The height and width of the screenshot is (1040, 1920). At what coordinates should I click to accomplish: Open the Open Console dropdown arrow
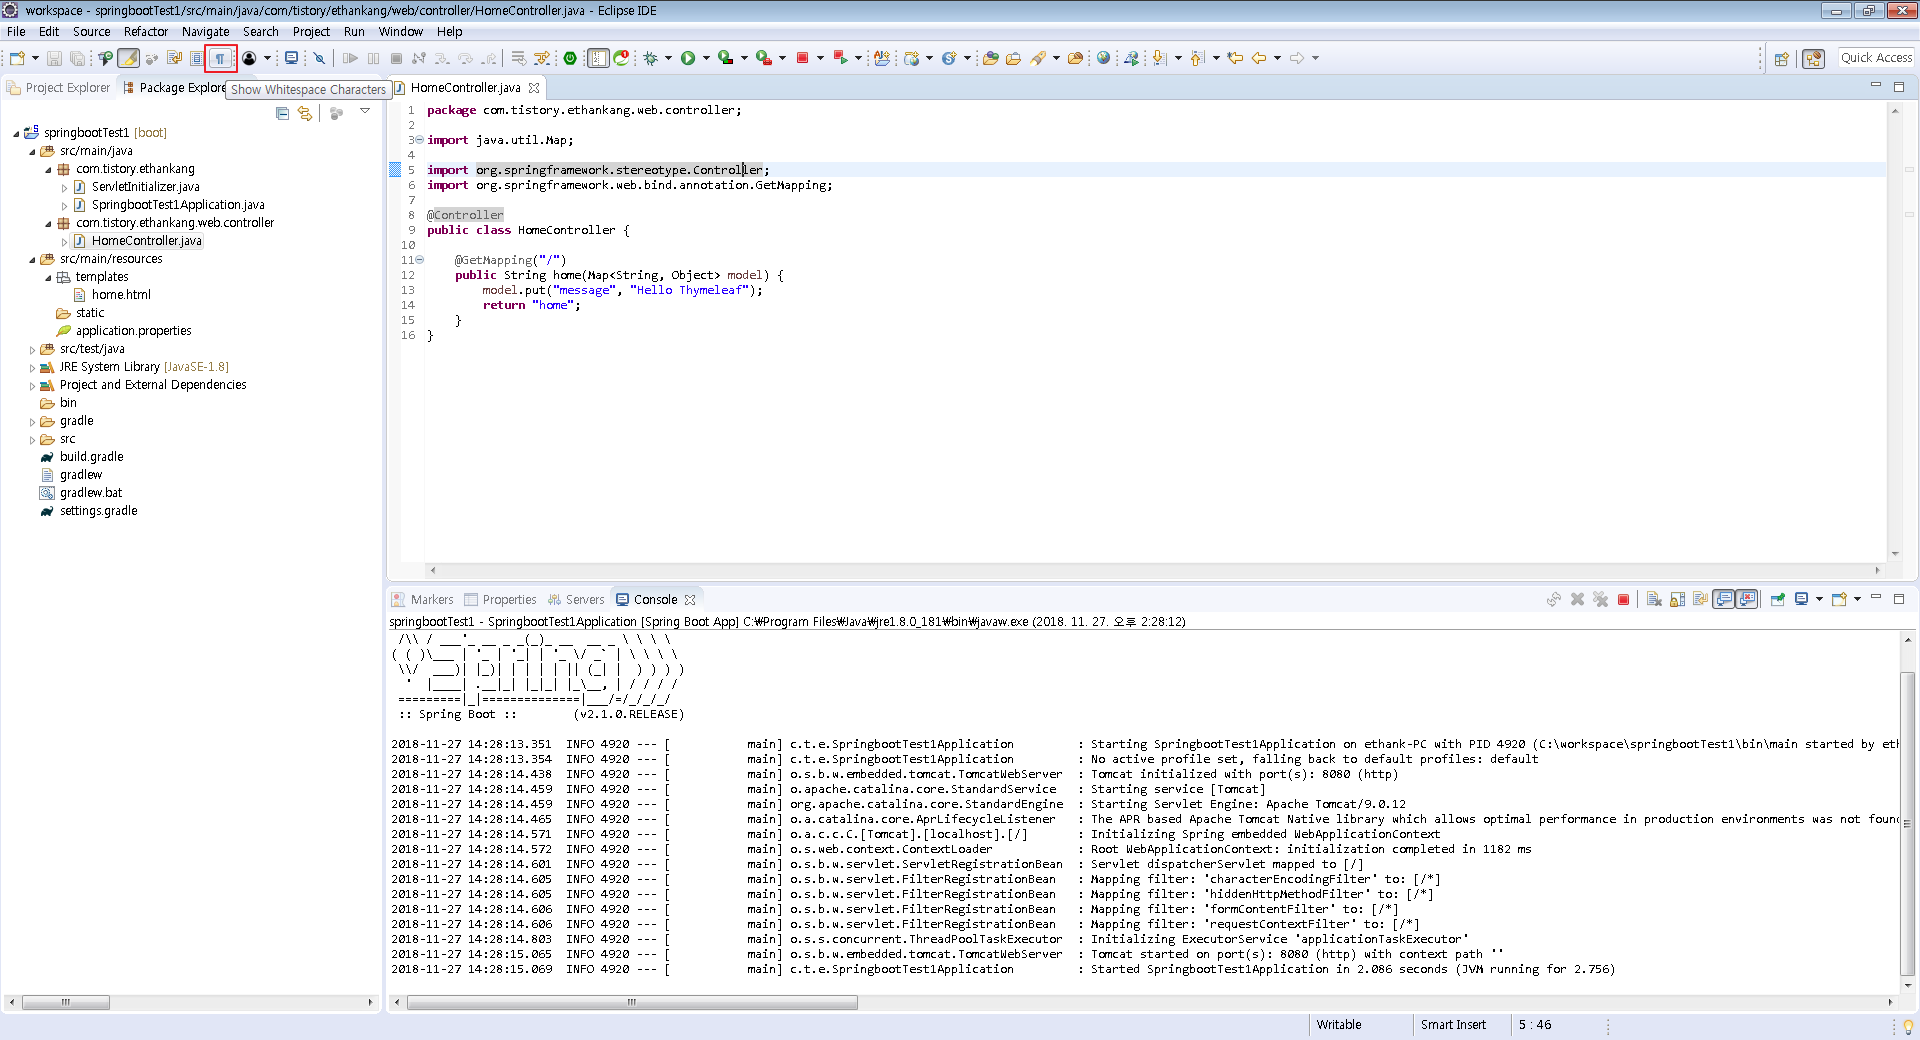(1858, 599)
